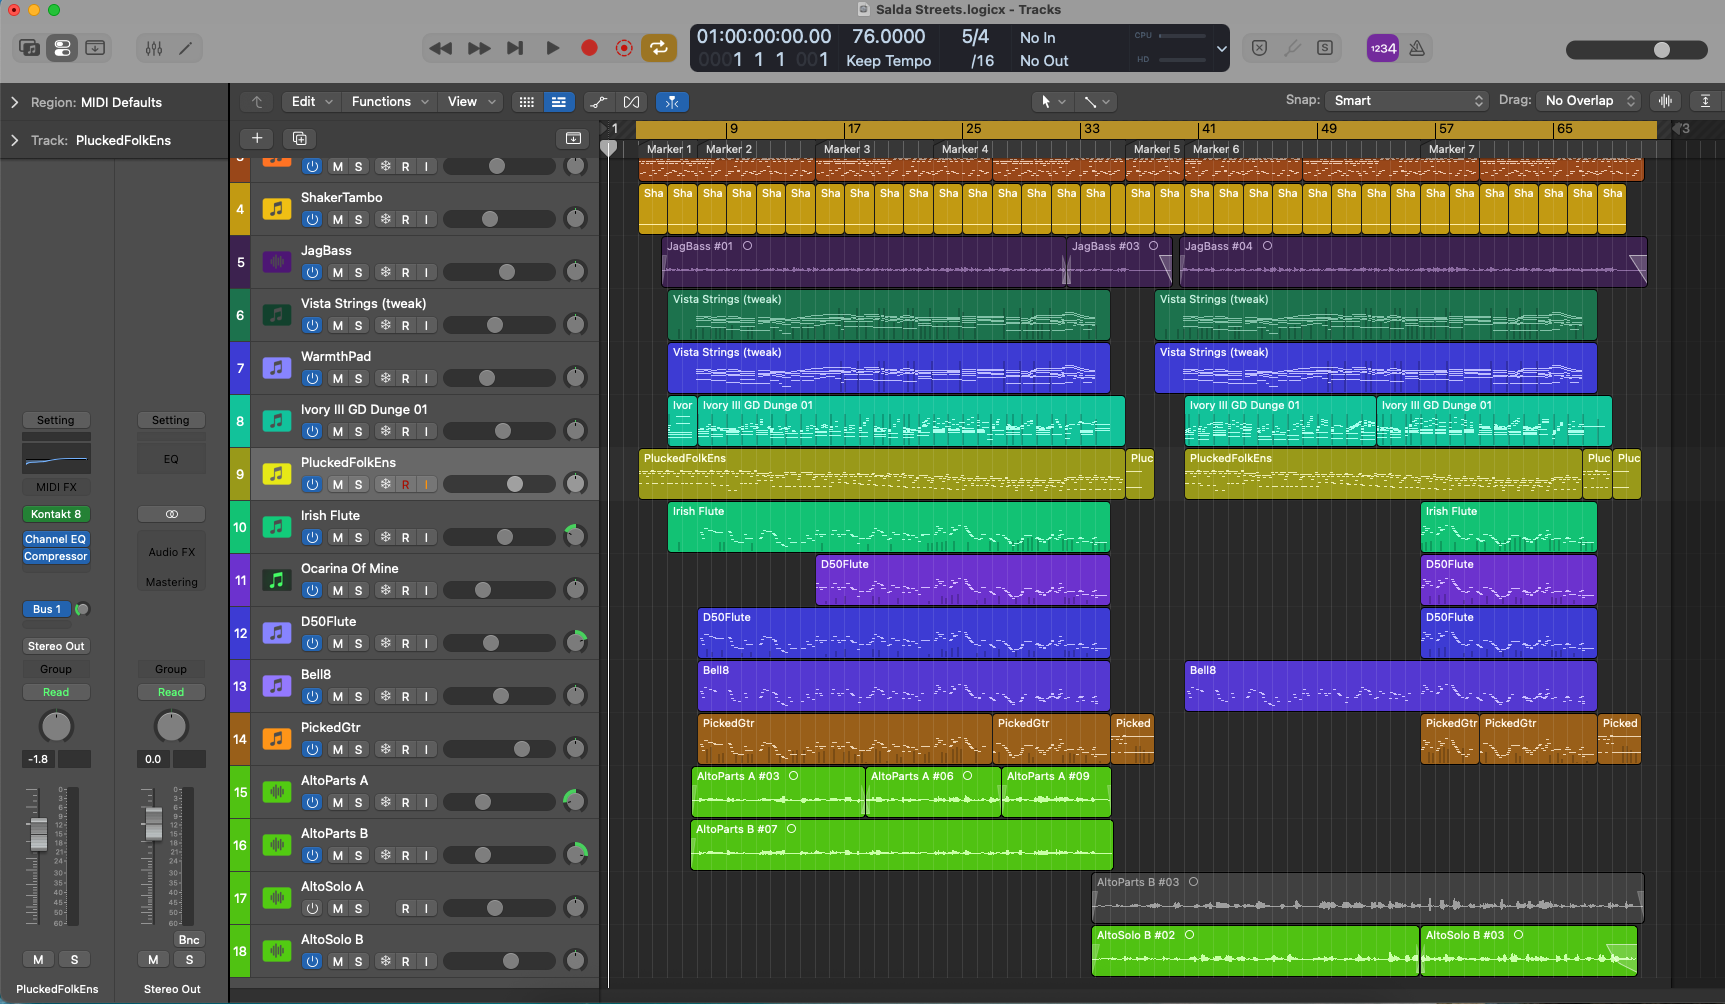Click the duplicate track icon

pyautogui.click(x=299, y=138)
